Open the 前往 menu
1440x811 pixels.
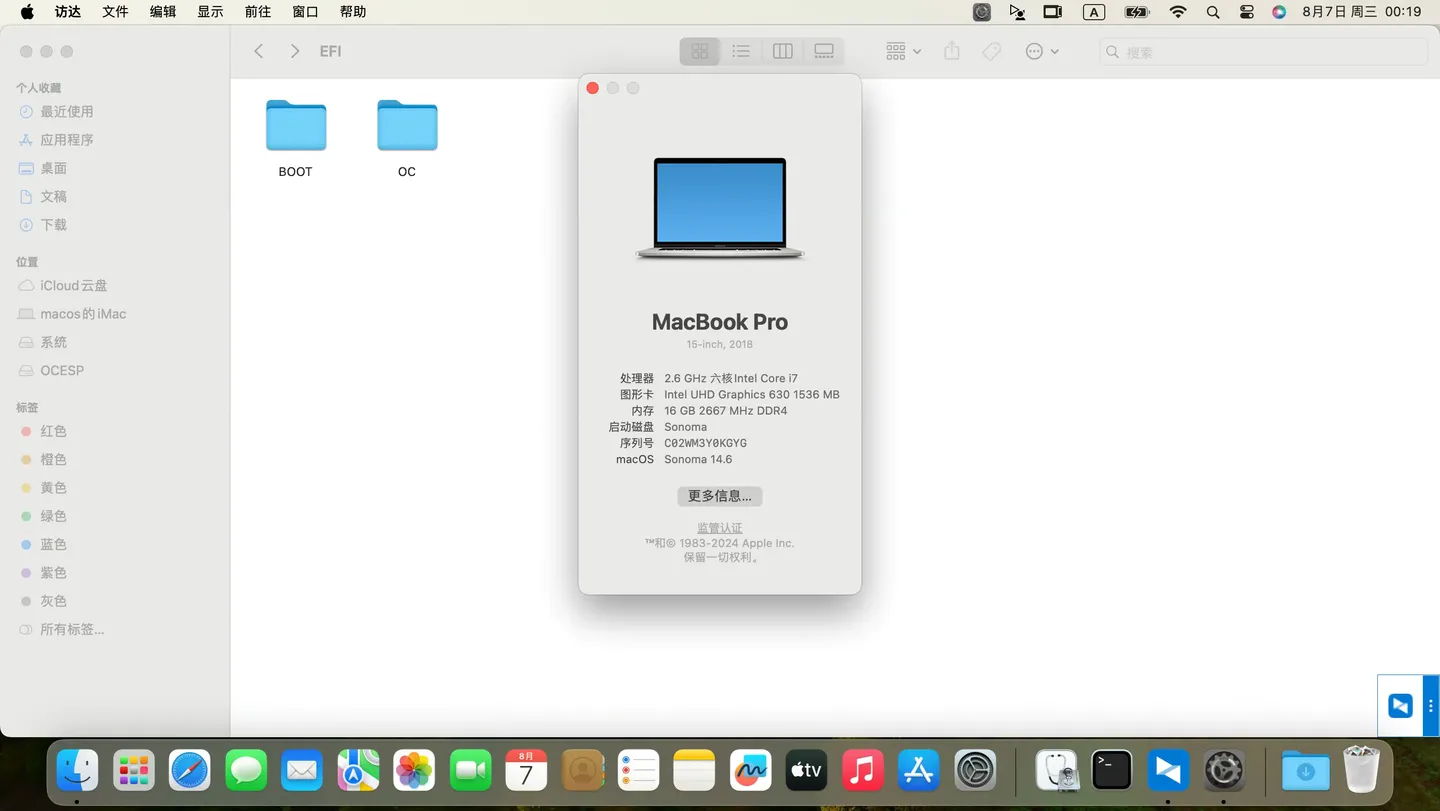[x=258, y=12]
